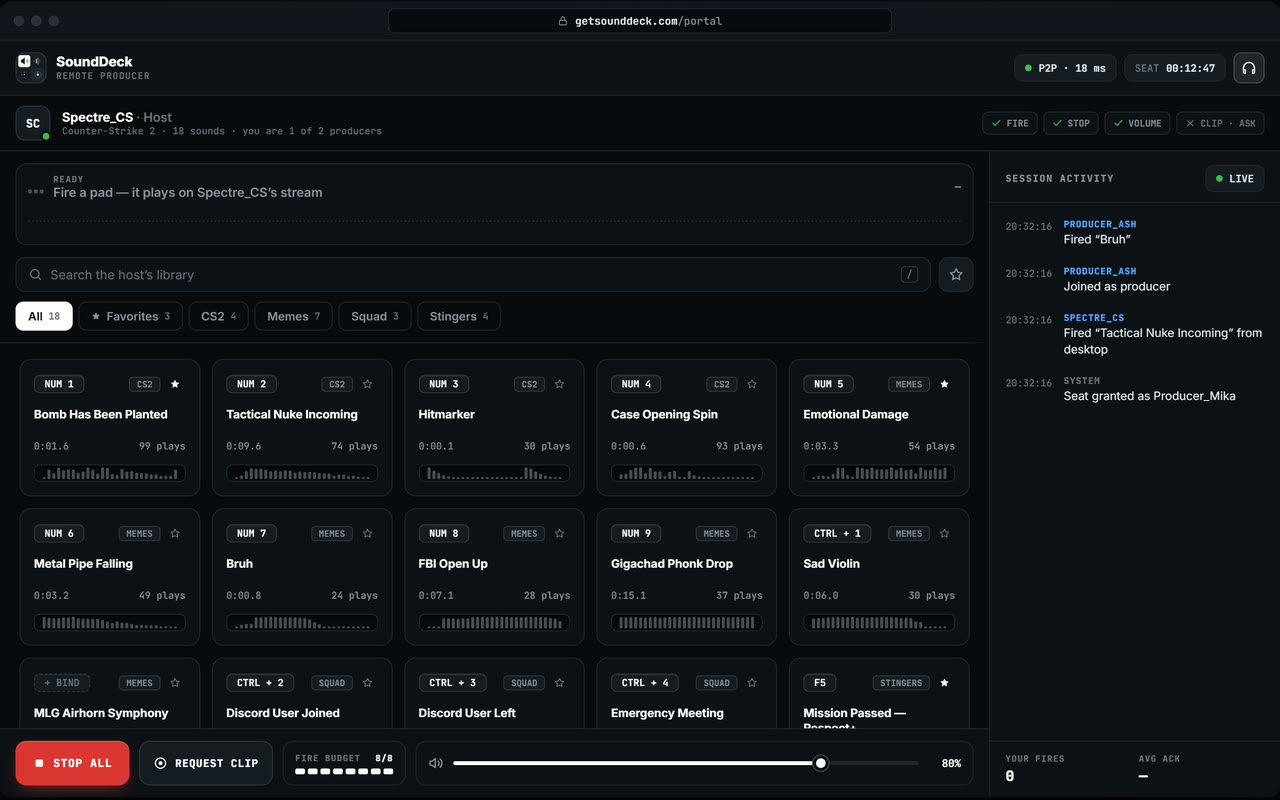Show the Stingers filter tab
1280x800 pixels.
point(459,316)
